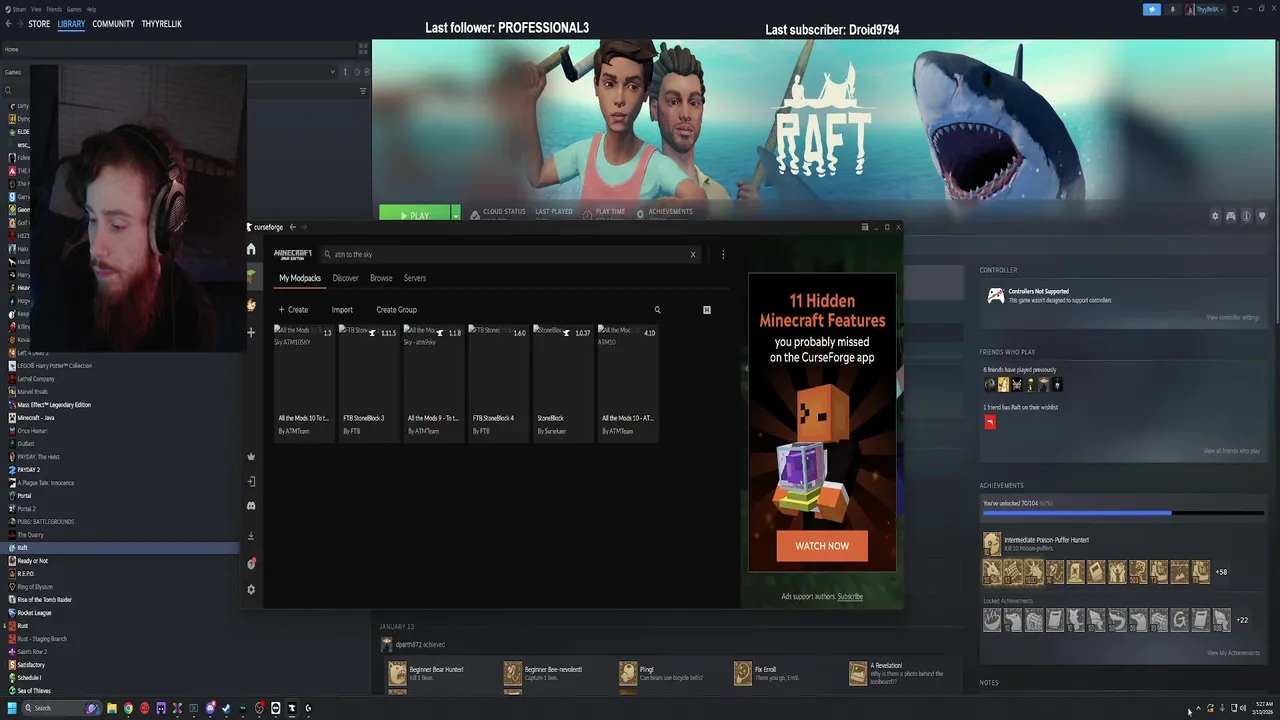1280x720 pixels.
Task: Click Raft achievements progress bar
Action: point(1123,513)
